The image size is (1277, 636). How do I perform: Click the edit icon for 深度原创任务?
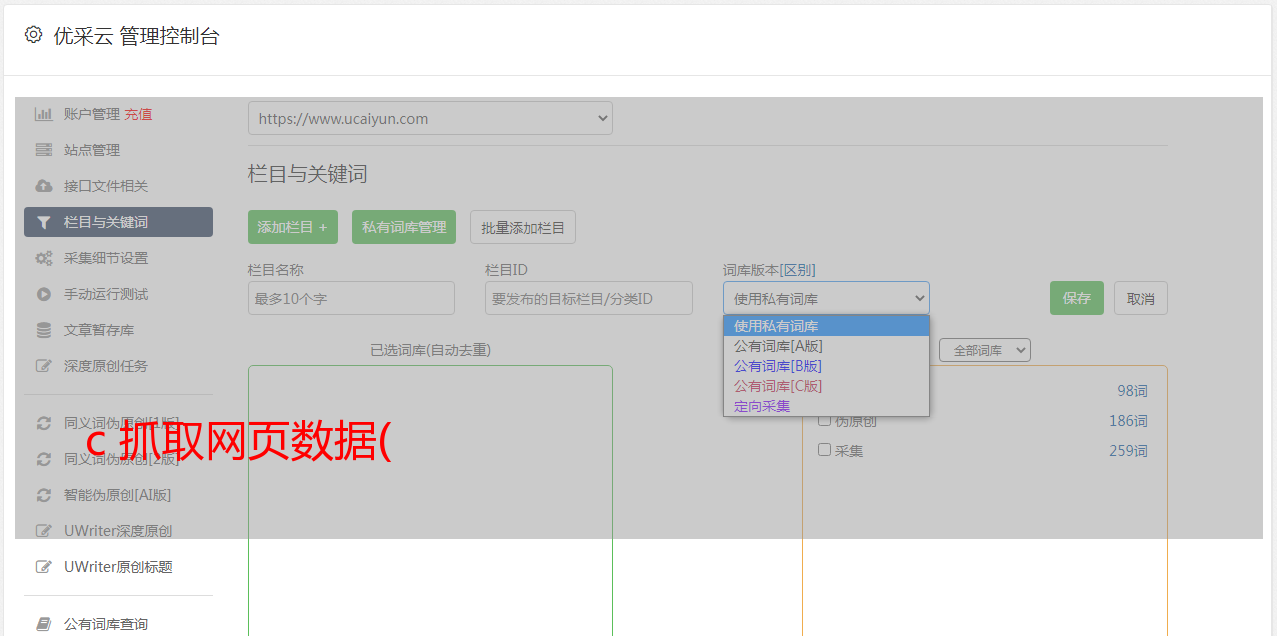click(x=43, y=366)
